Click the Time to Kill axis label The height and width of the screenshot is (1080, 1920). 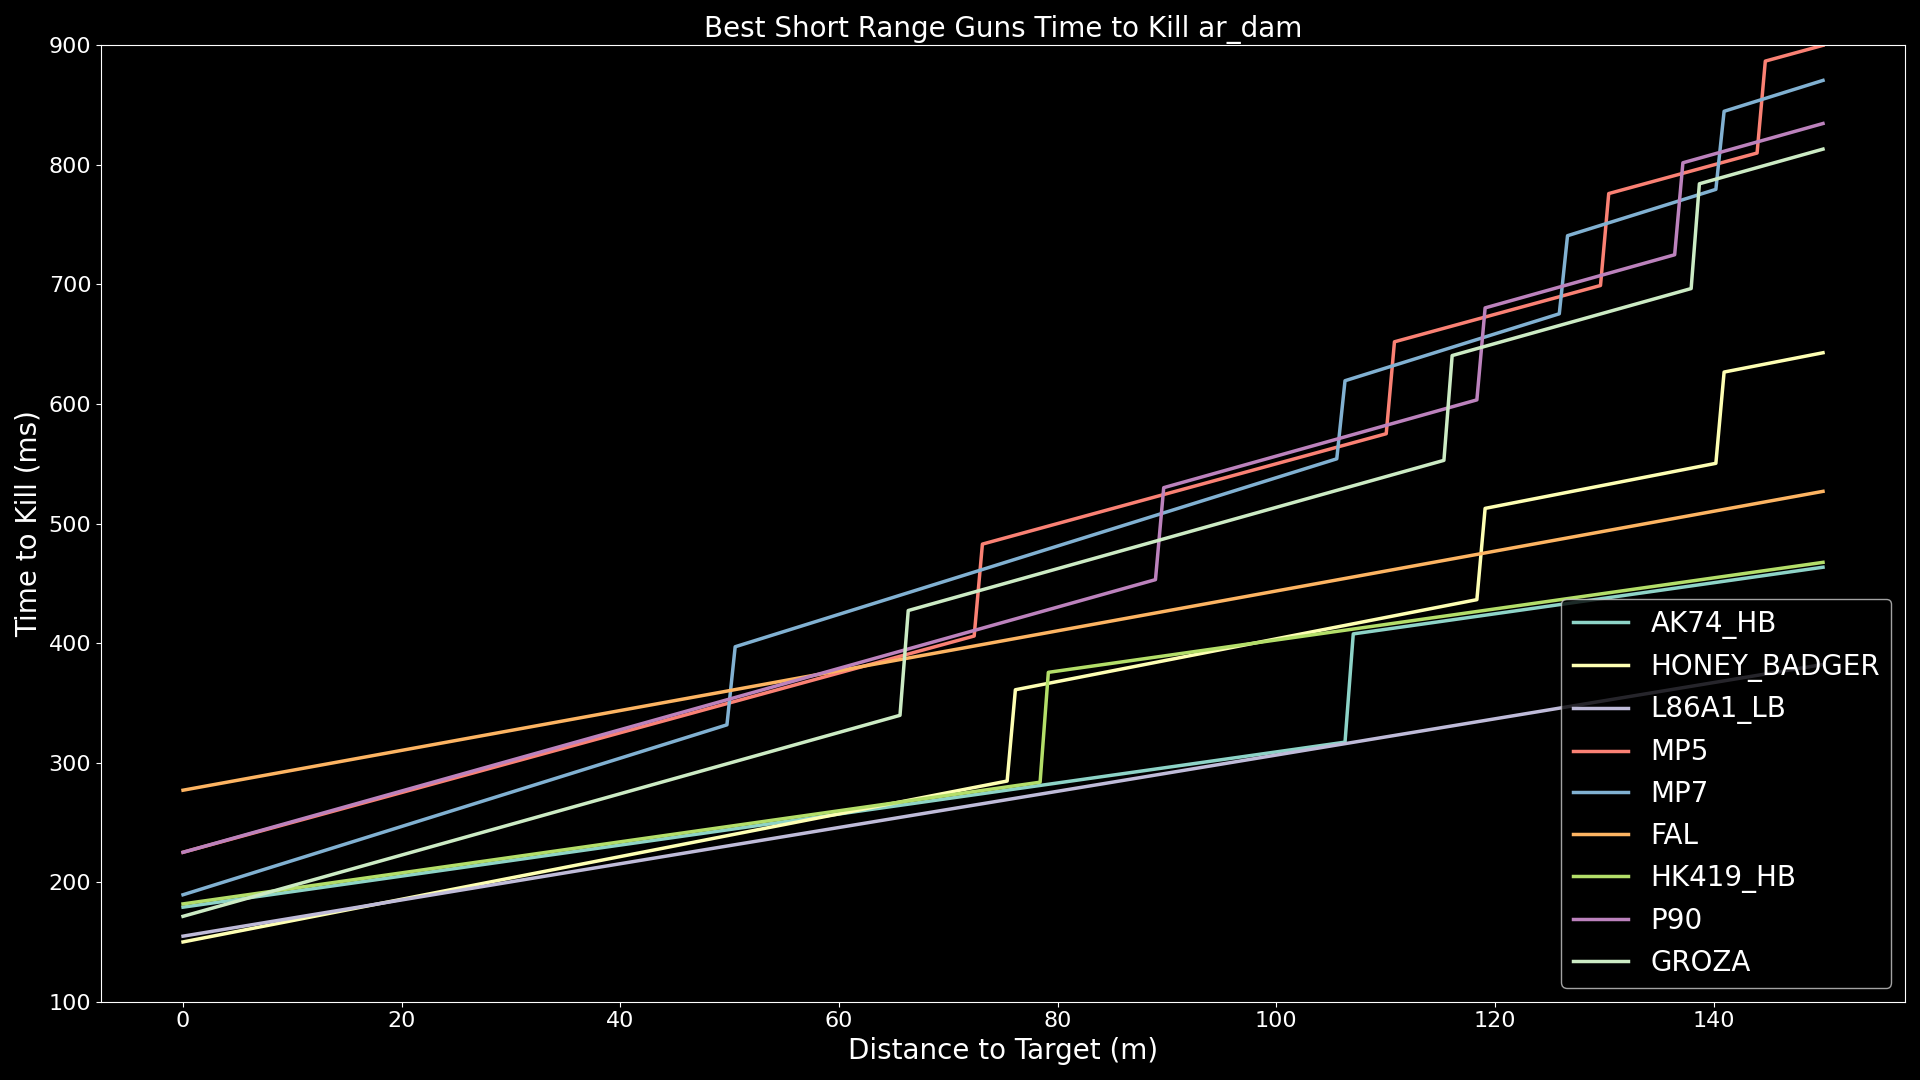(27, 524)
